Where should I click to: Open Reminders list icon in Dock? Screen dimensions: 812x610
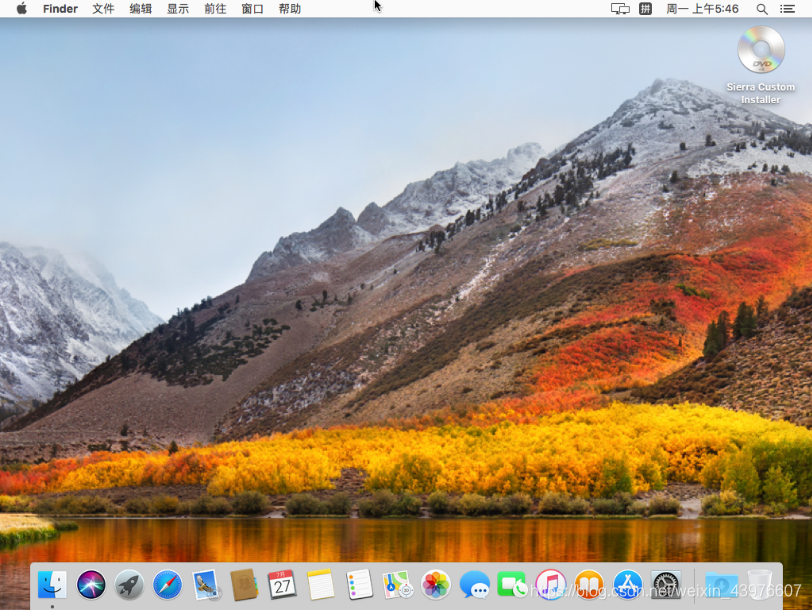(359, 585)
